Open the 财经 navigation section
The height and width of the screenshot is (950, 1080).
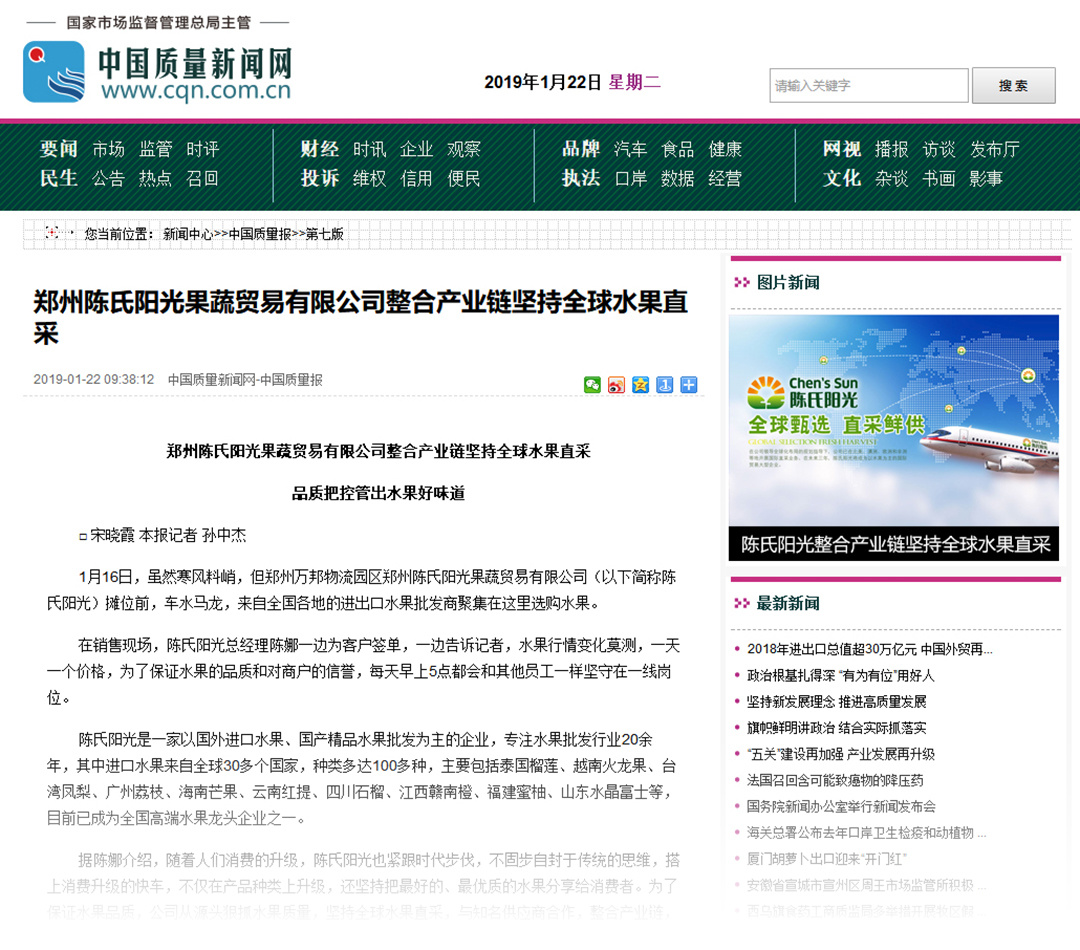pyautogui.click(x=320, y=149)
